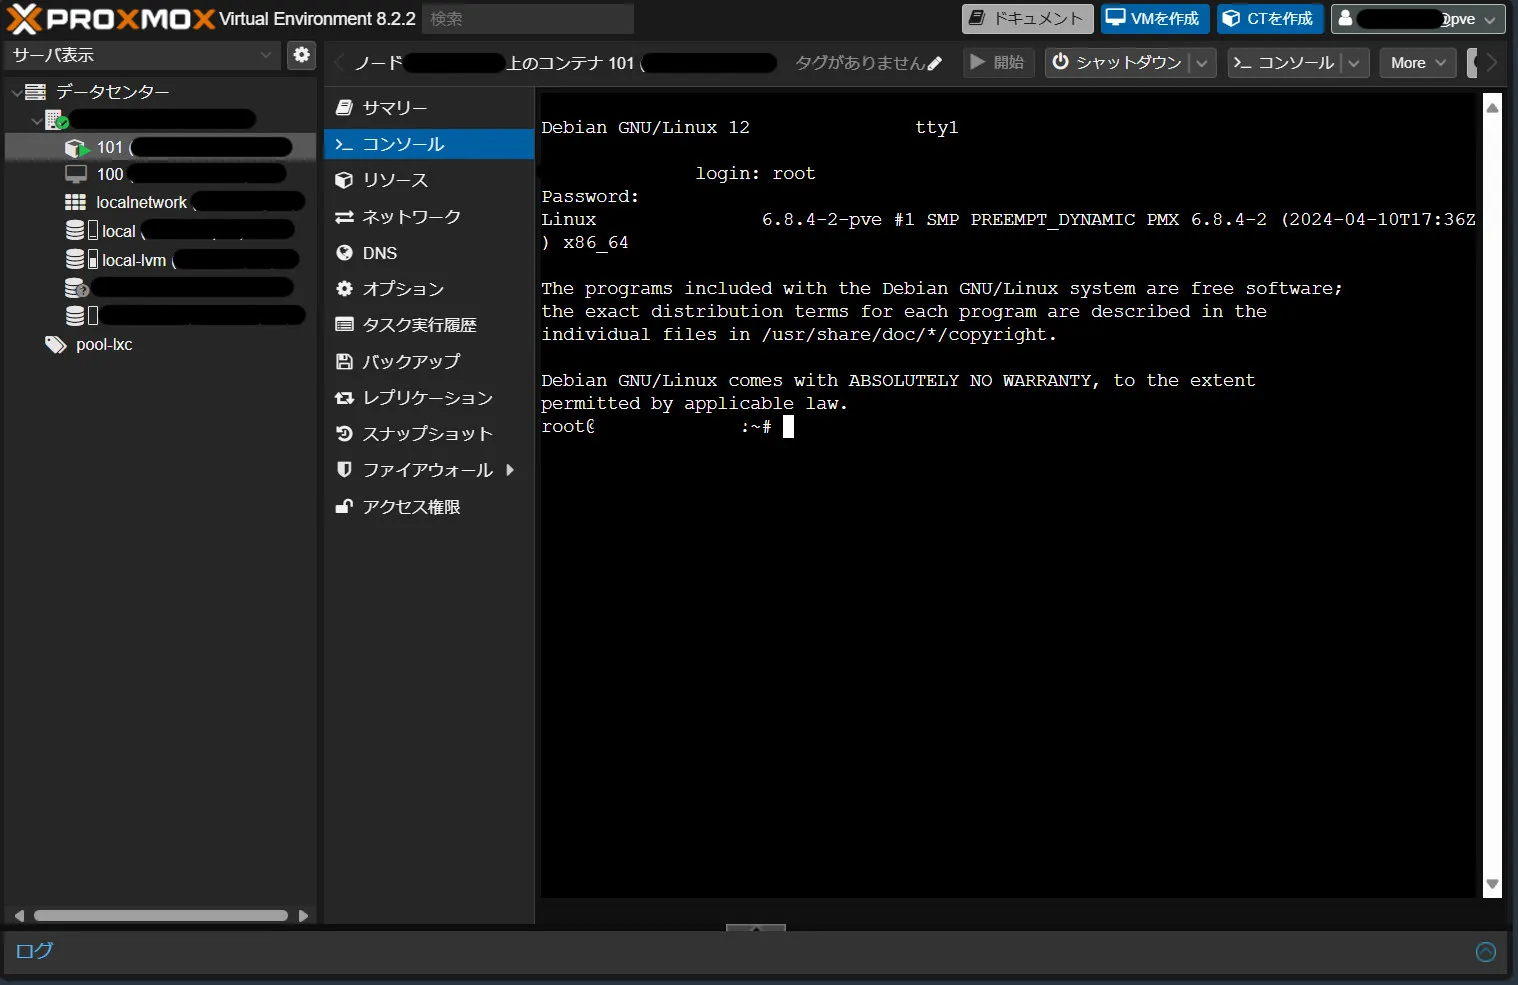Click the container 101 cube icon
The width and height of the screenshot is (1518, 985).
tap(76, 148)
